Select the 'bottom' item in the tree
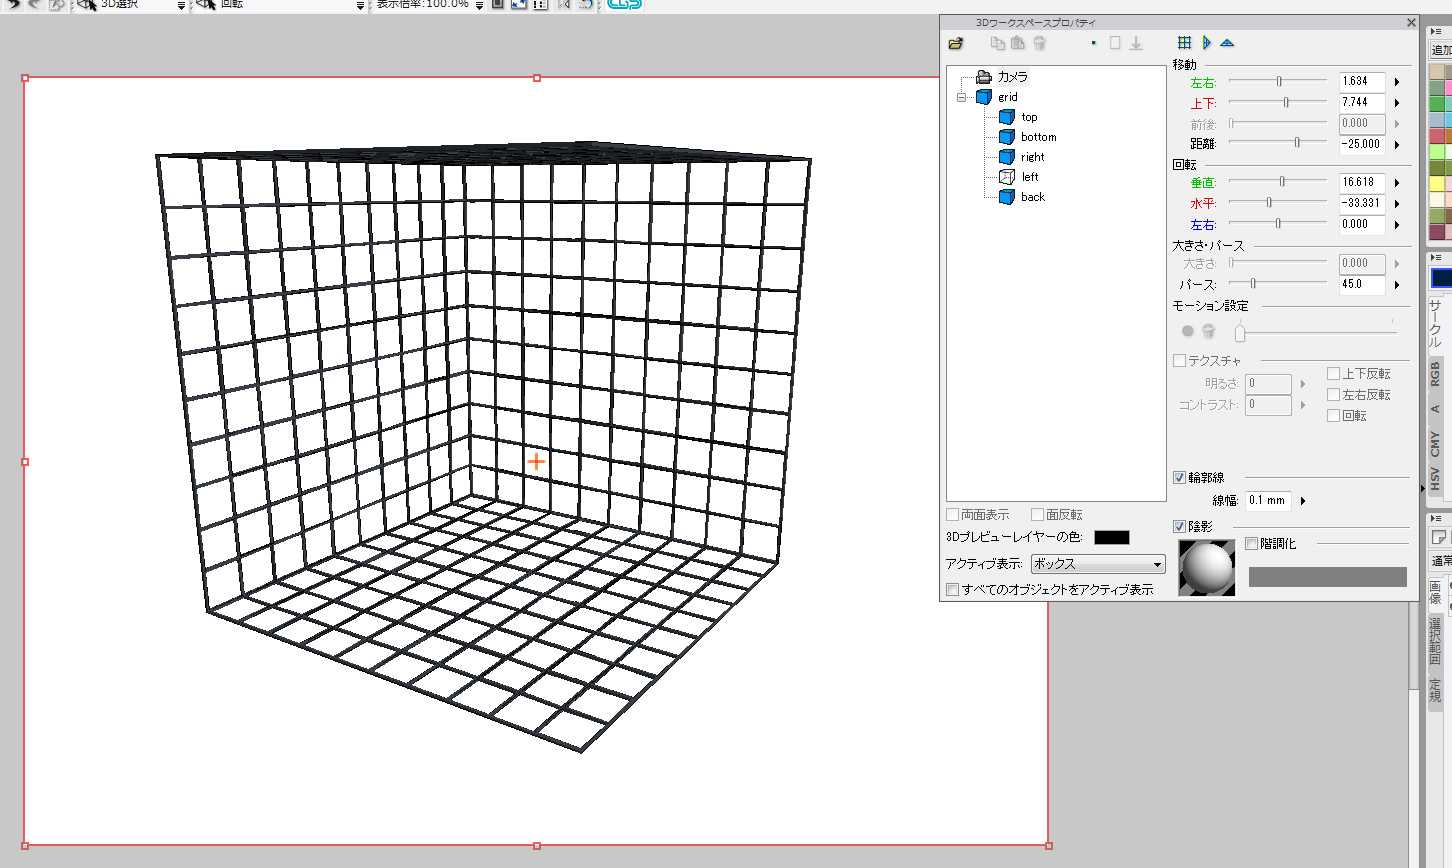This screenshot has width=1452, height=868. pyautogui.click(x=1038, y=137)
